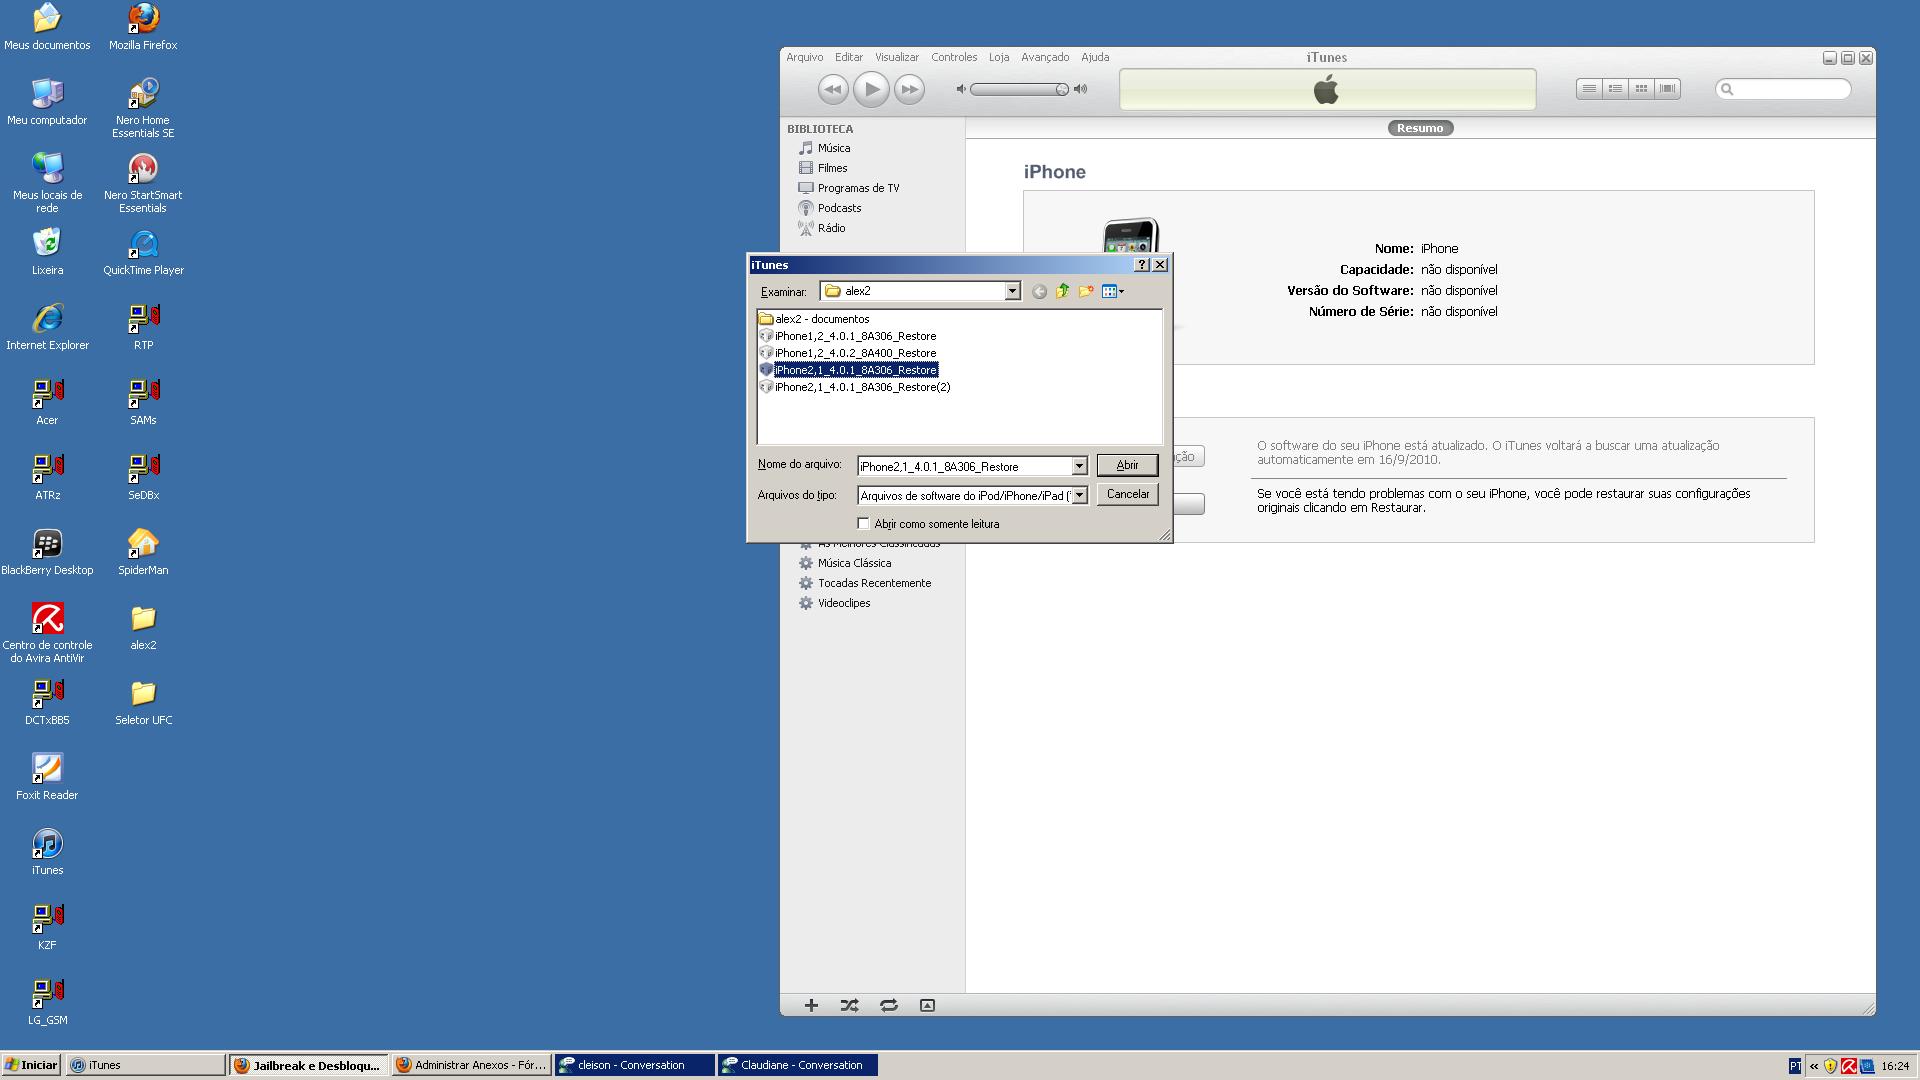Expand the Nome do arquivo dropdown arrow
This screenshot has height=1080, width=1920.
1079,466
